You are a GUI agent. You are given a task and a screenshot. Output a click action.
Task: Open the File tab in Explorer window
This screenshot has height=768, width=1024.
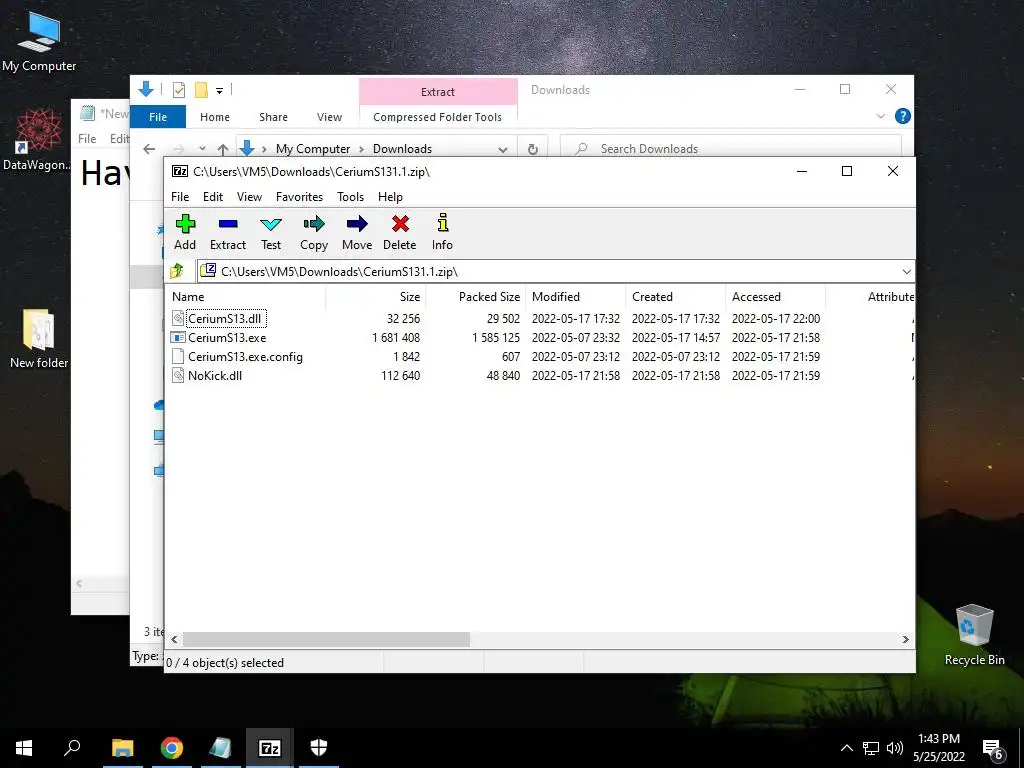[158, 117]
